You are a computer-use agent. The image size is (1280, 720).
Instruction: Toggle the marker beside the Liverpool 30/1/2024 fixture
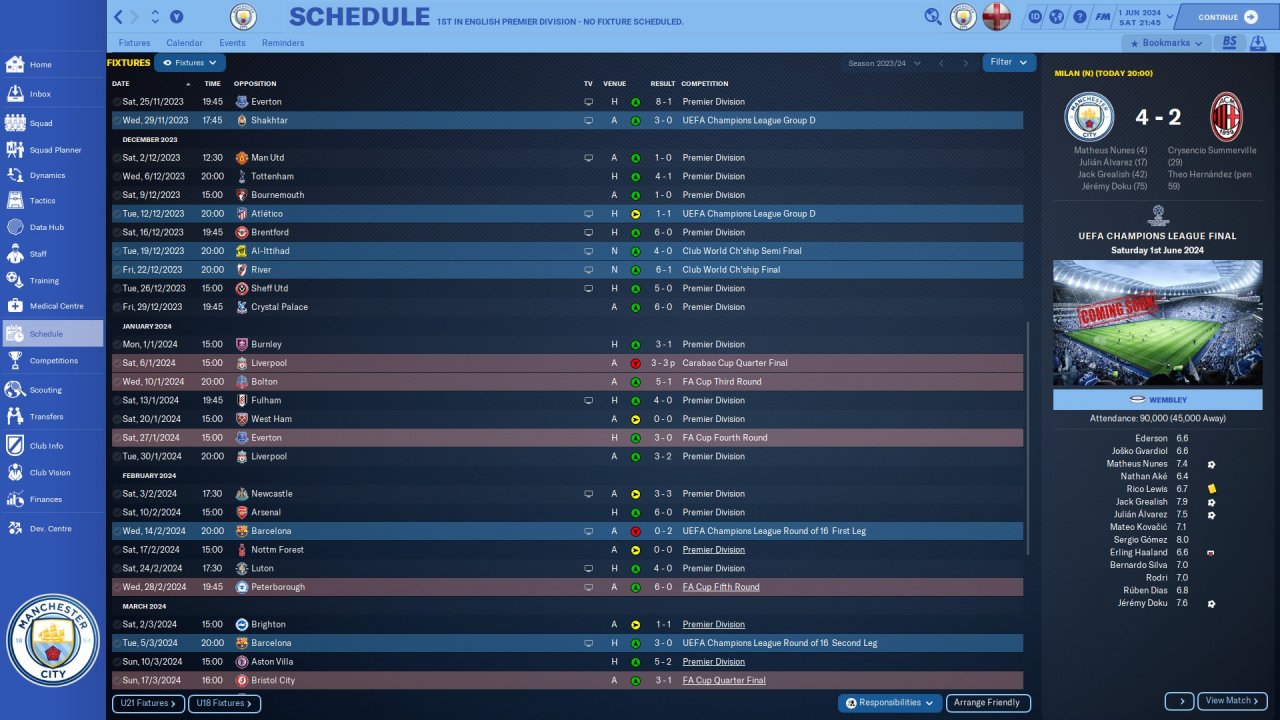coord(116,456)
